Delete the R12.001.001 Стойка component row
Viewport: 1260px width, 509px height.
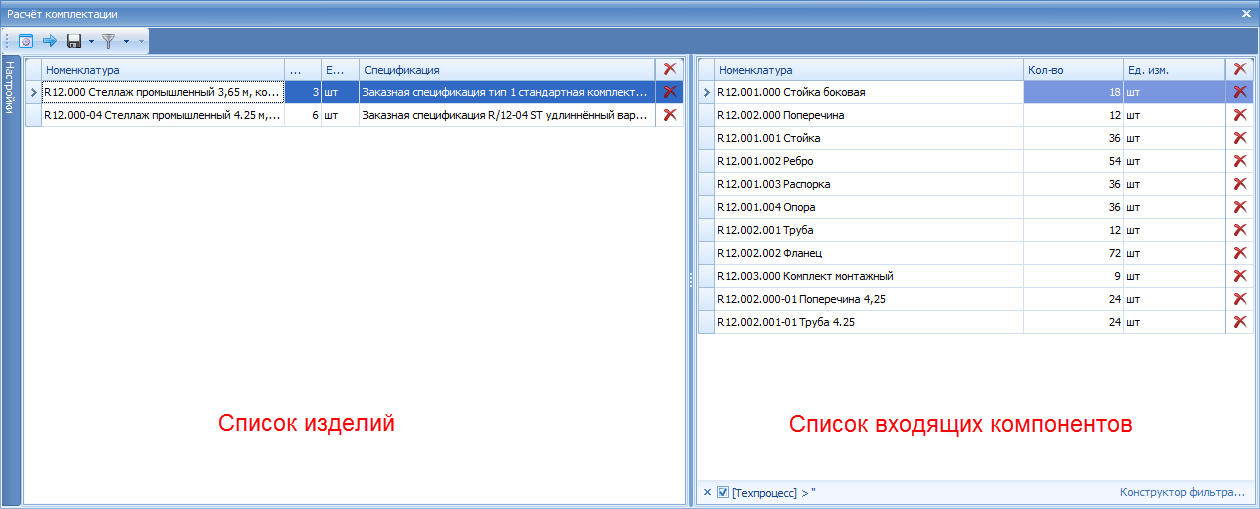(x=1240, y=138)
